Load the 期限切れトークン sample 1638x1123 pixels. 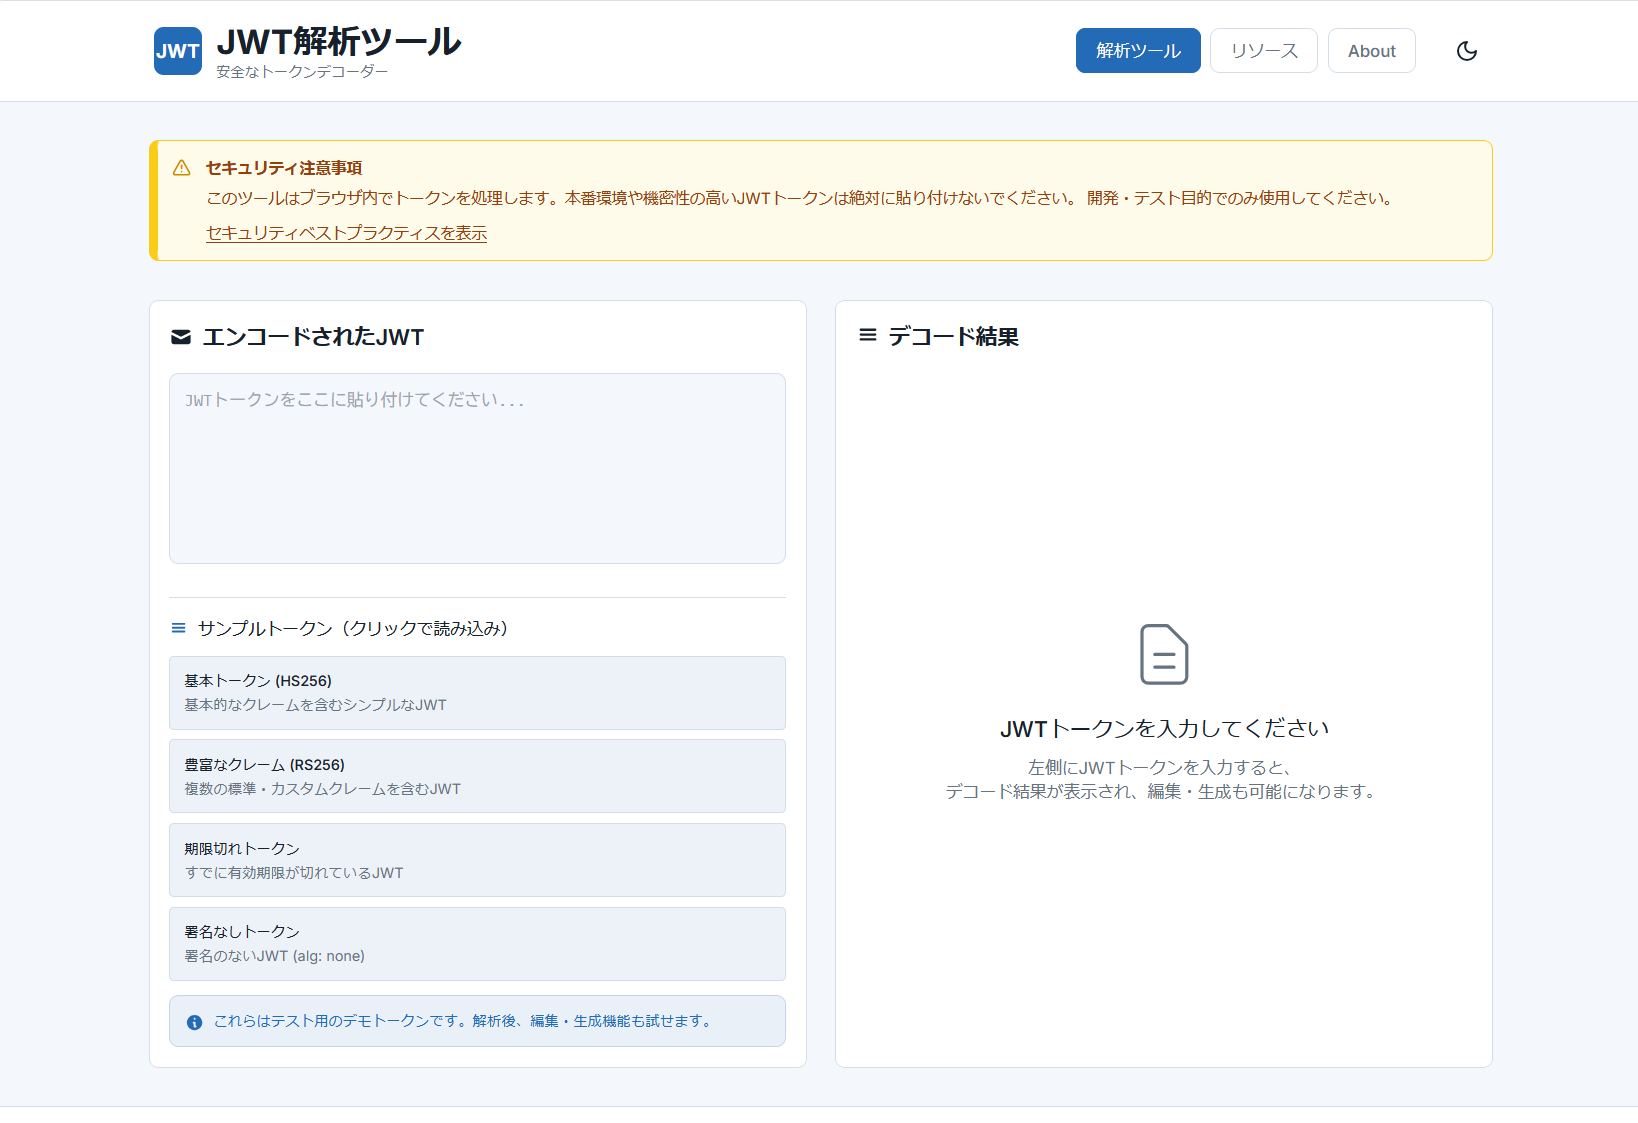[477, 860]
